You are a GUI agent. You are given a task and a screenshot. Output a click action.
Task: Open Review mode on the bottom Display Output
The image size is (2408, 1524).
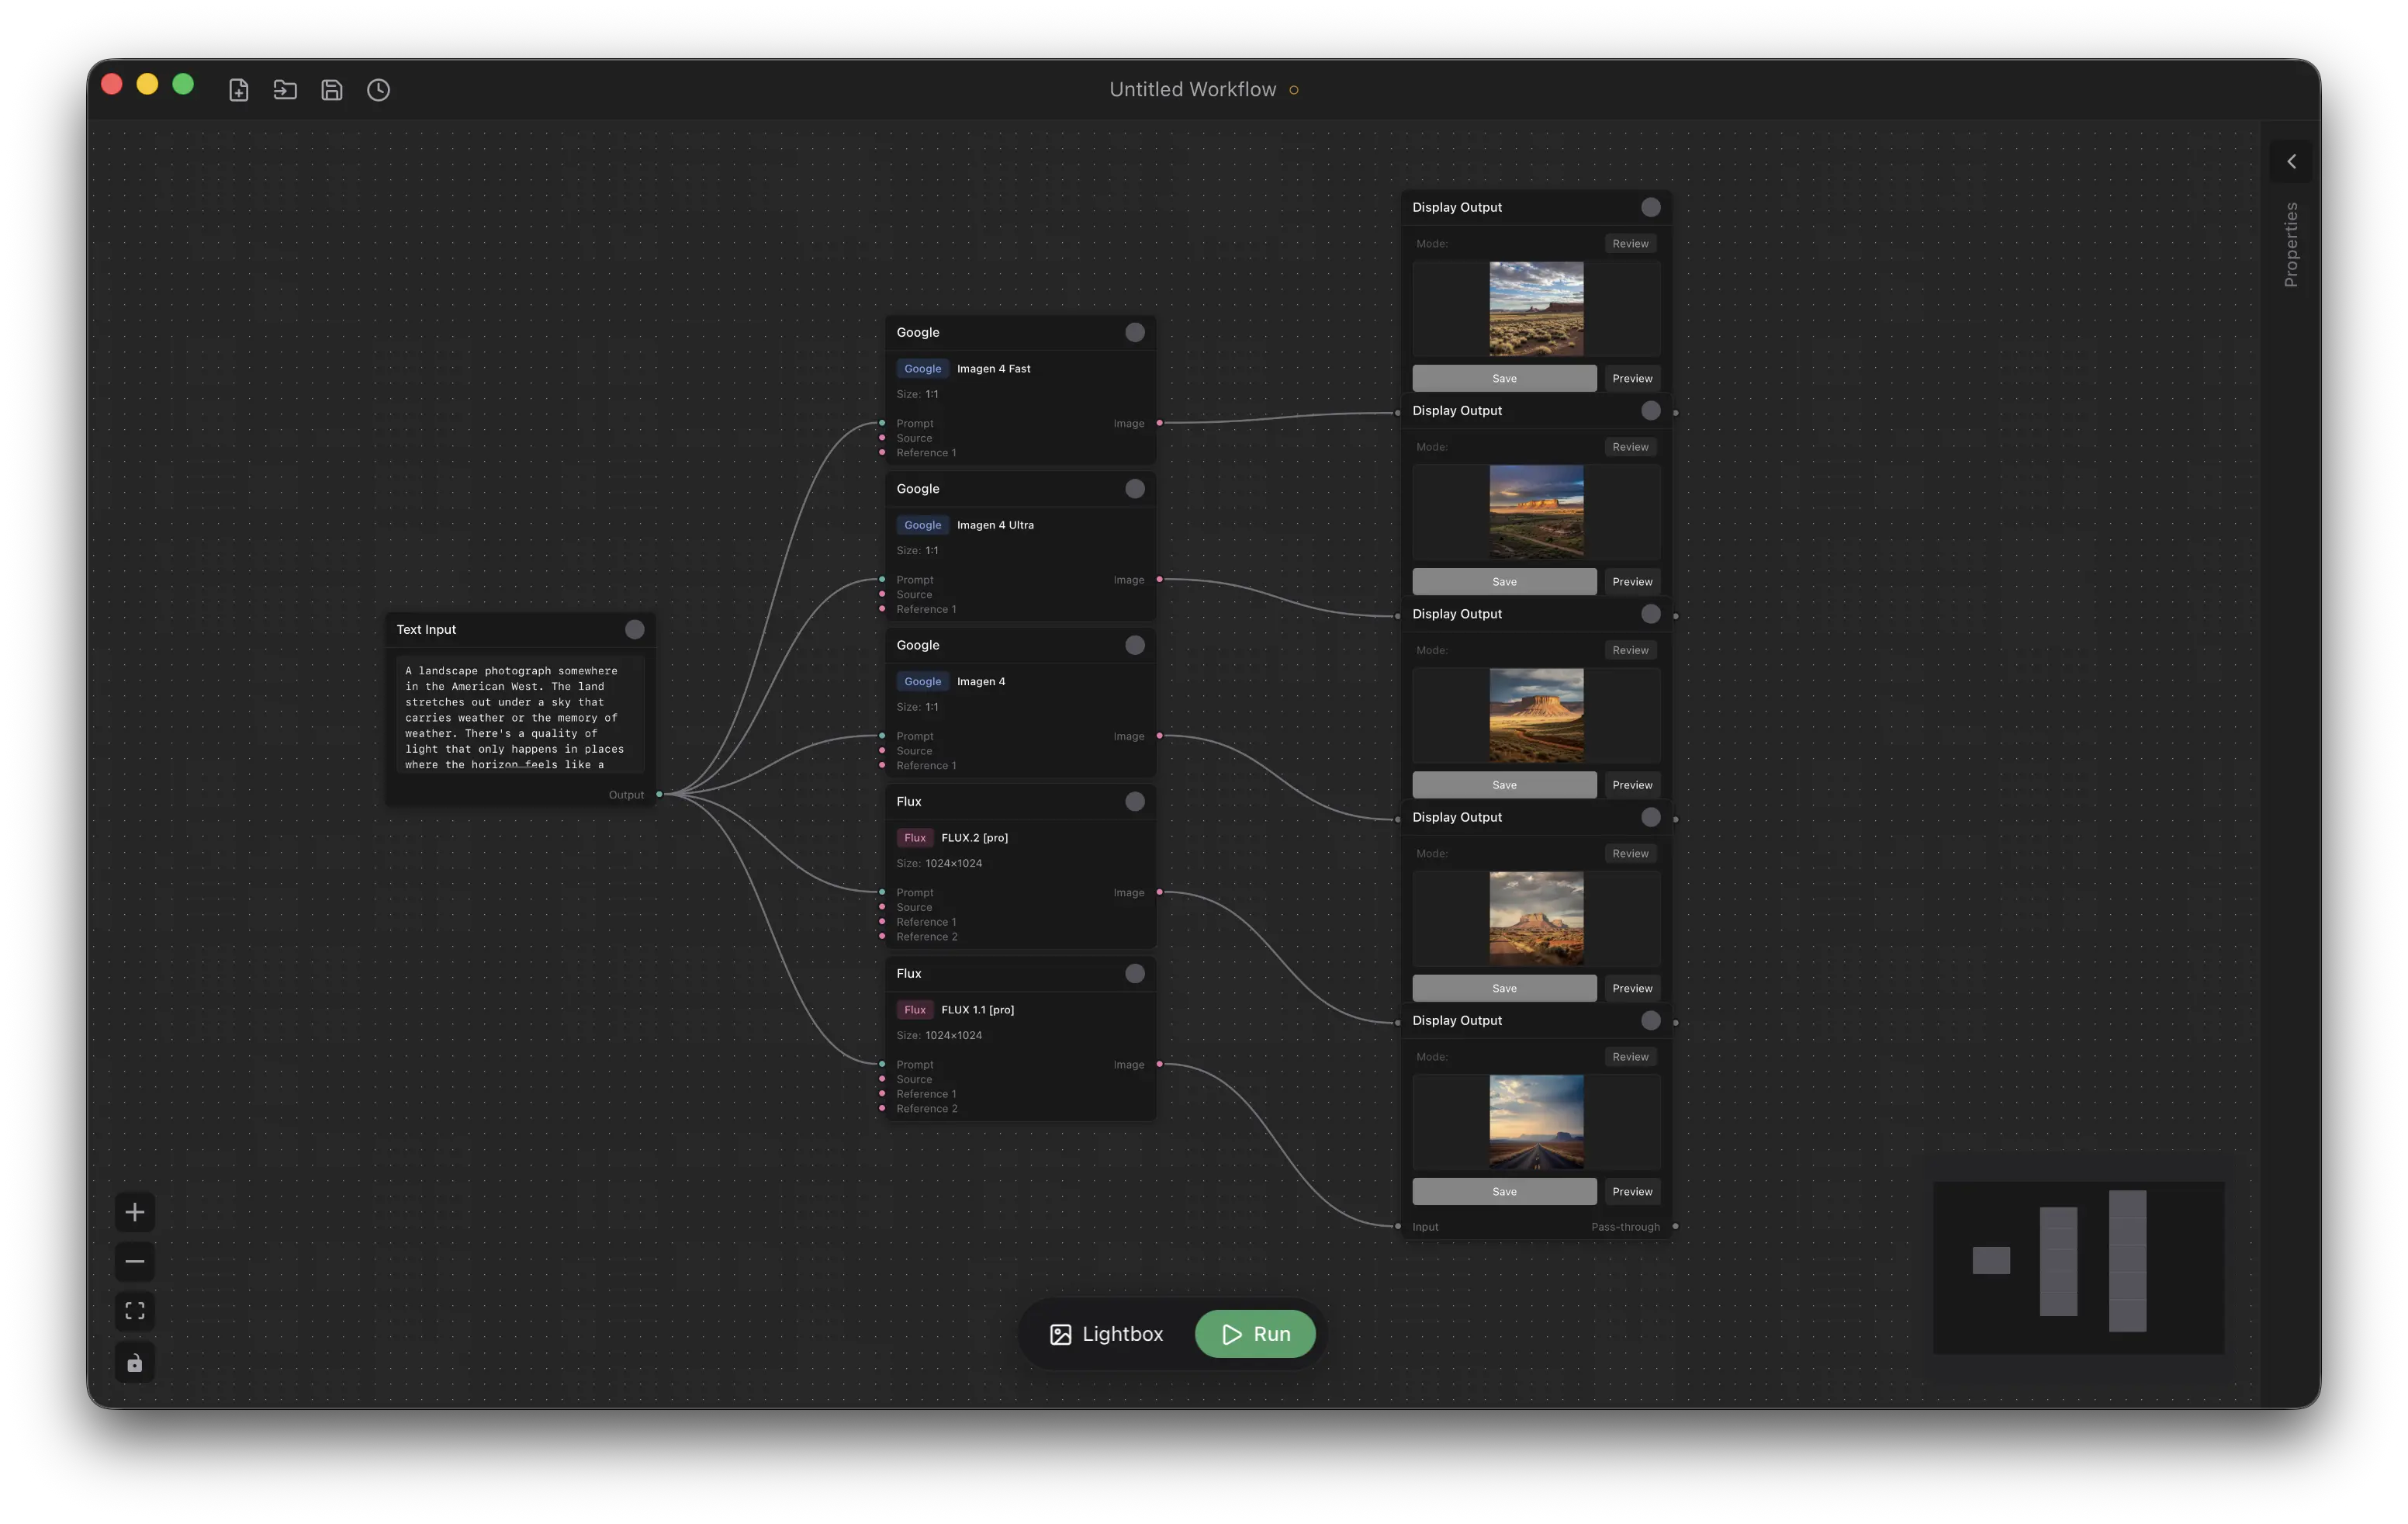(1629, 1056)
